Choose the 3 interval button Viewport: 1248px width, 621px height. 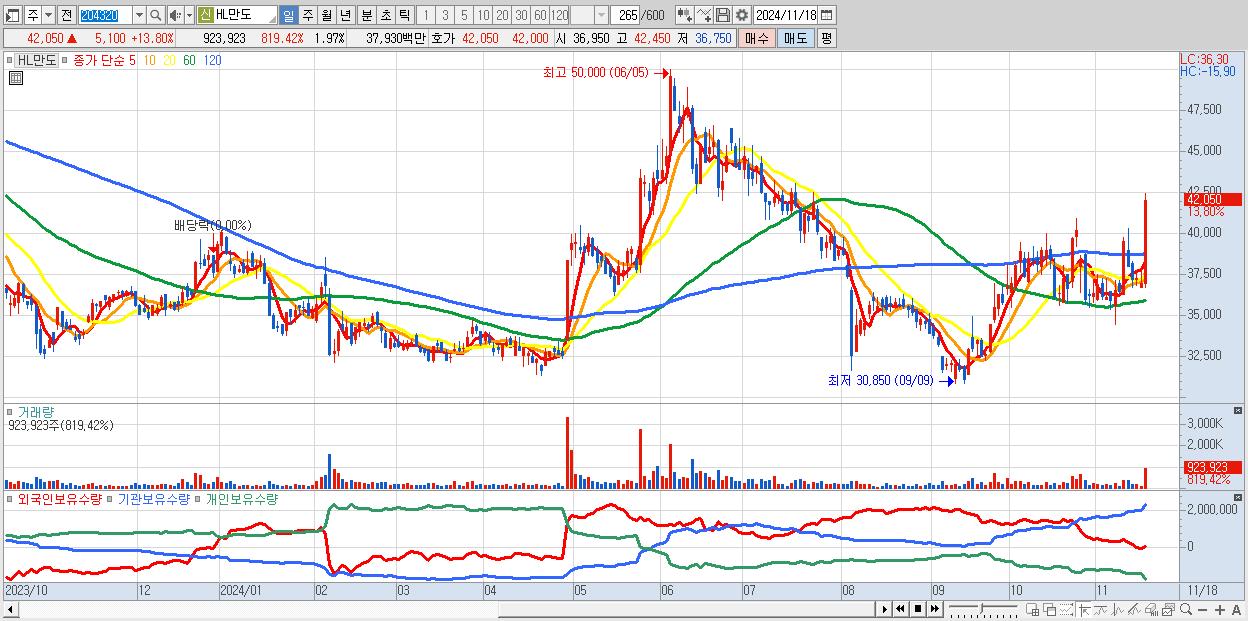tap(445, 15)
